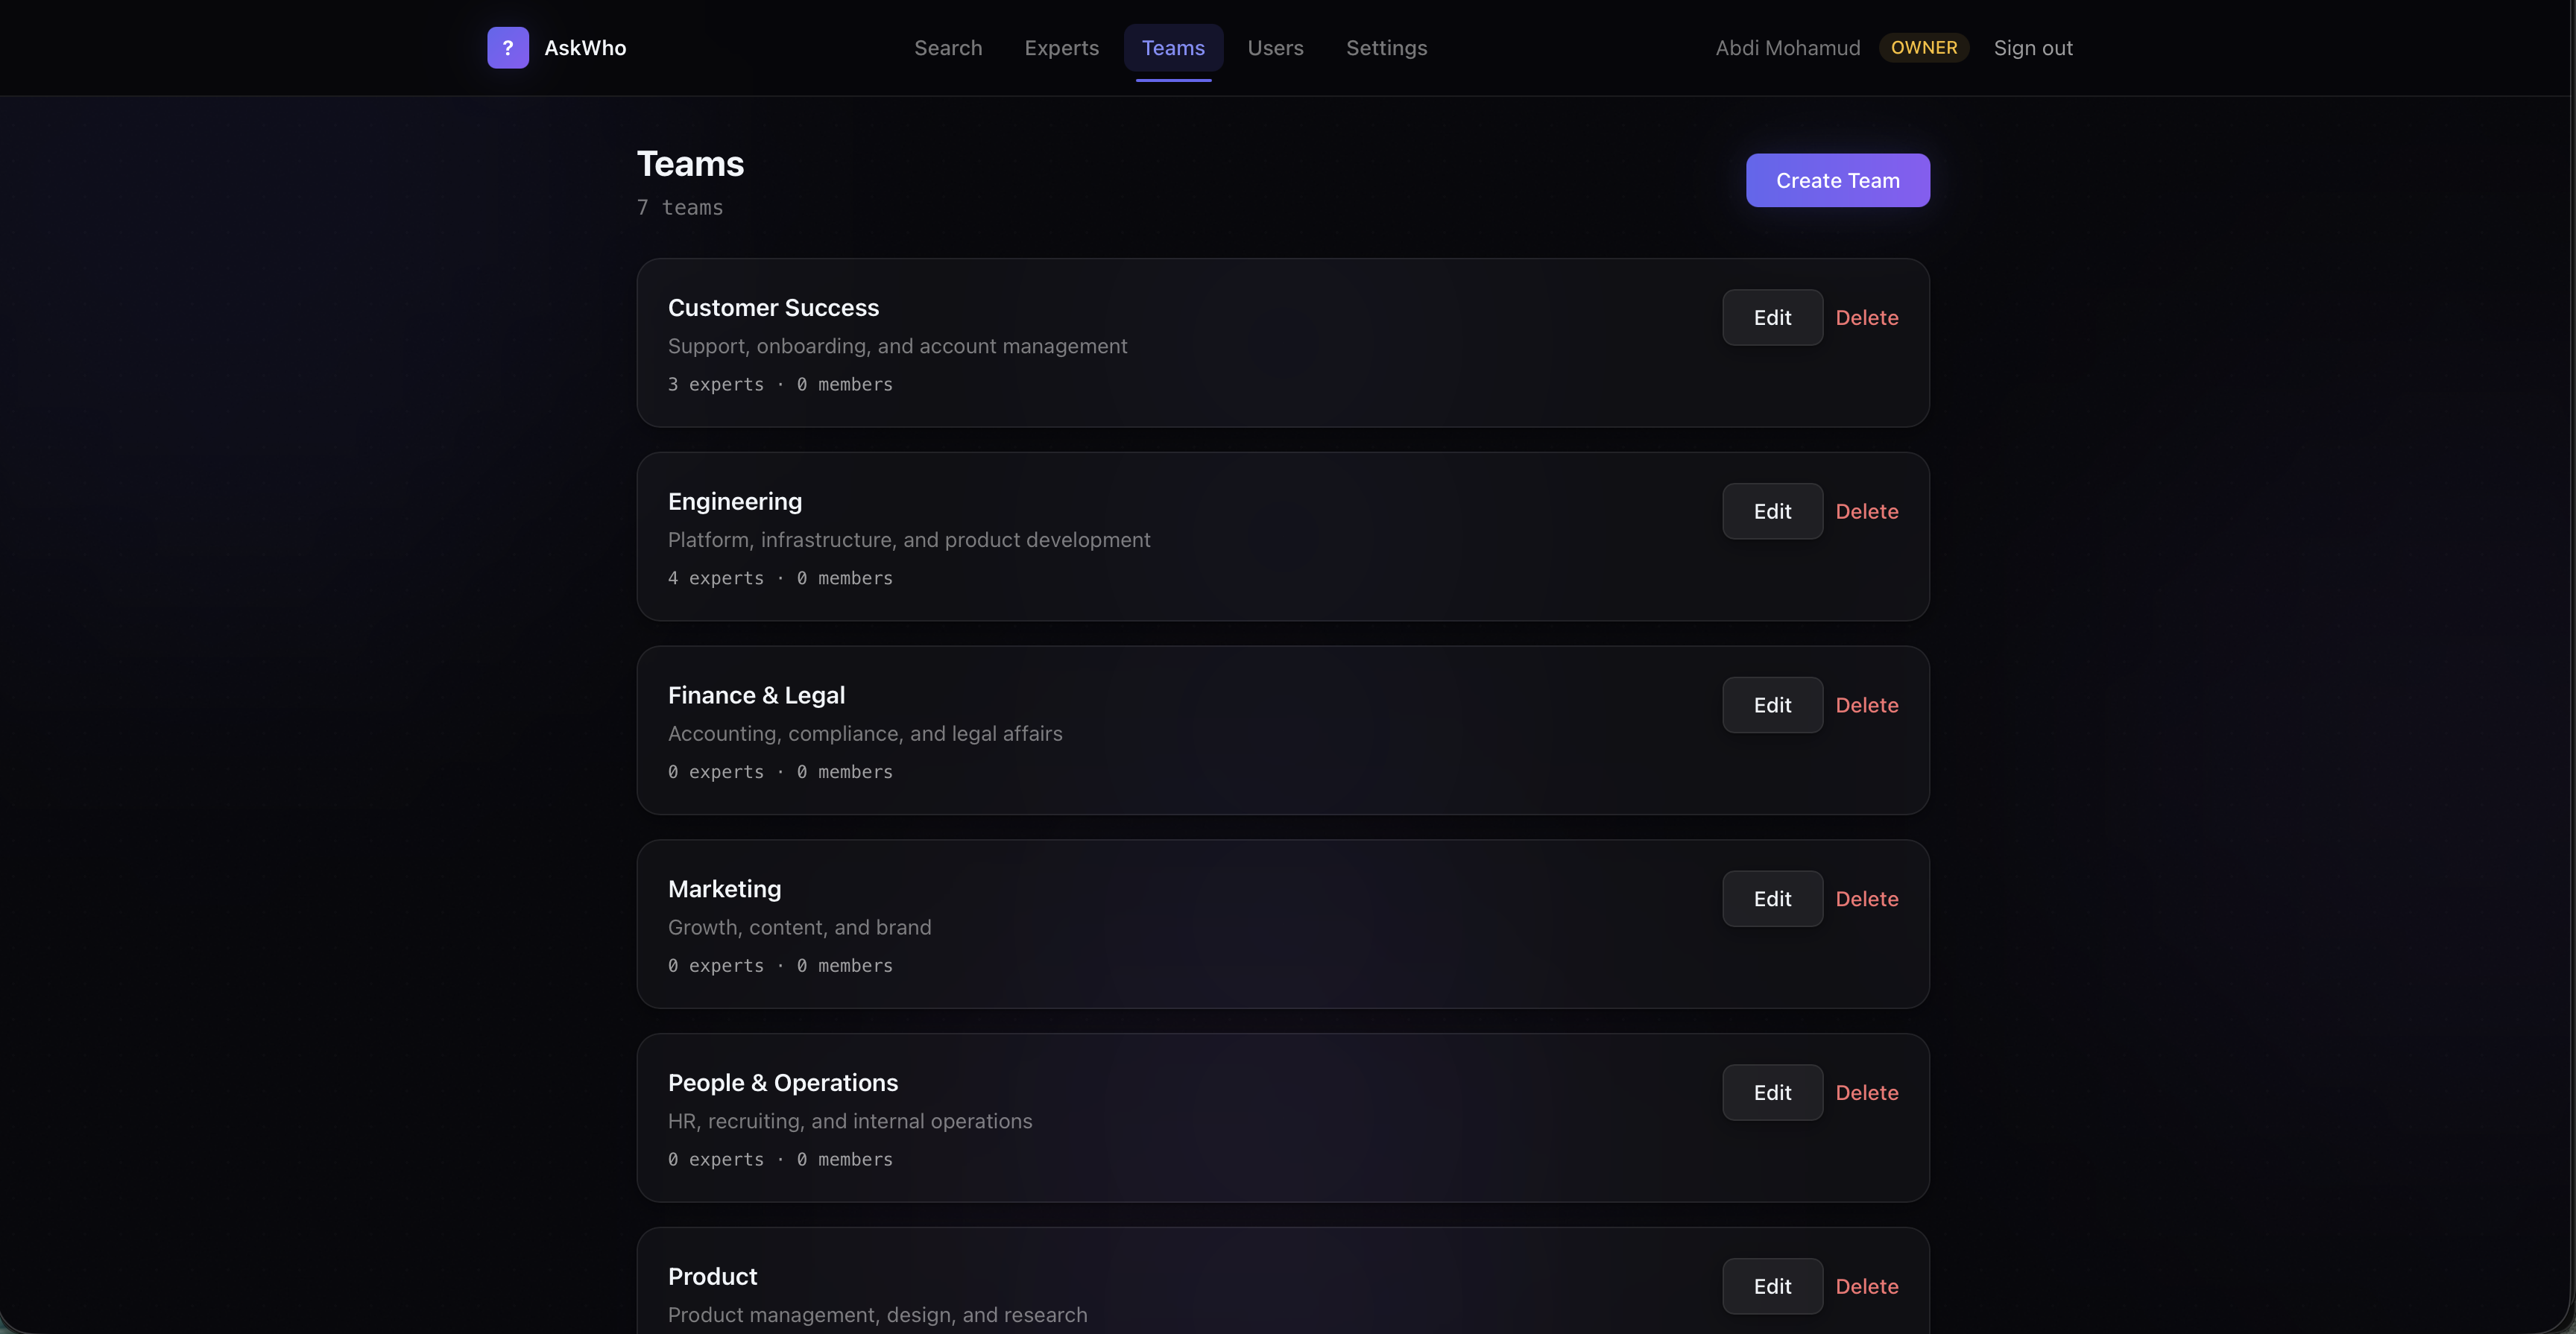This screenshot has height=1334, width=2576.
Task: Click the AskWho question mark logo icon
Action: 508,48
